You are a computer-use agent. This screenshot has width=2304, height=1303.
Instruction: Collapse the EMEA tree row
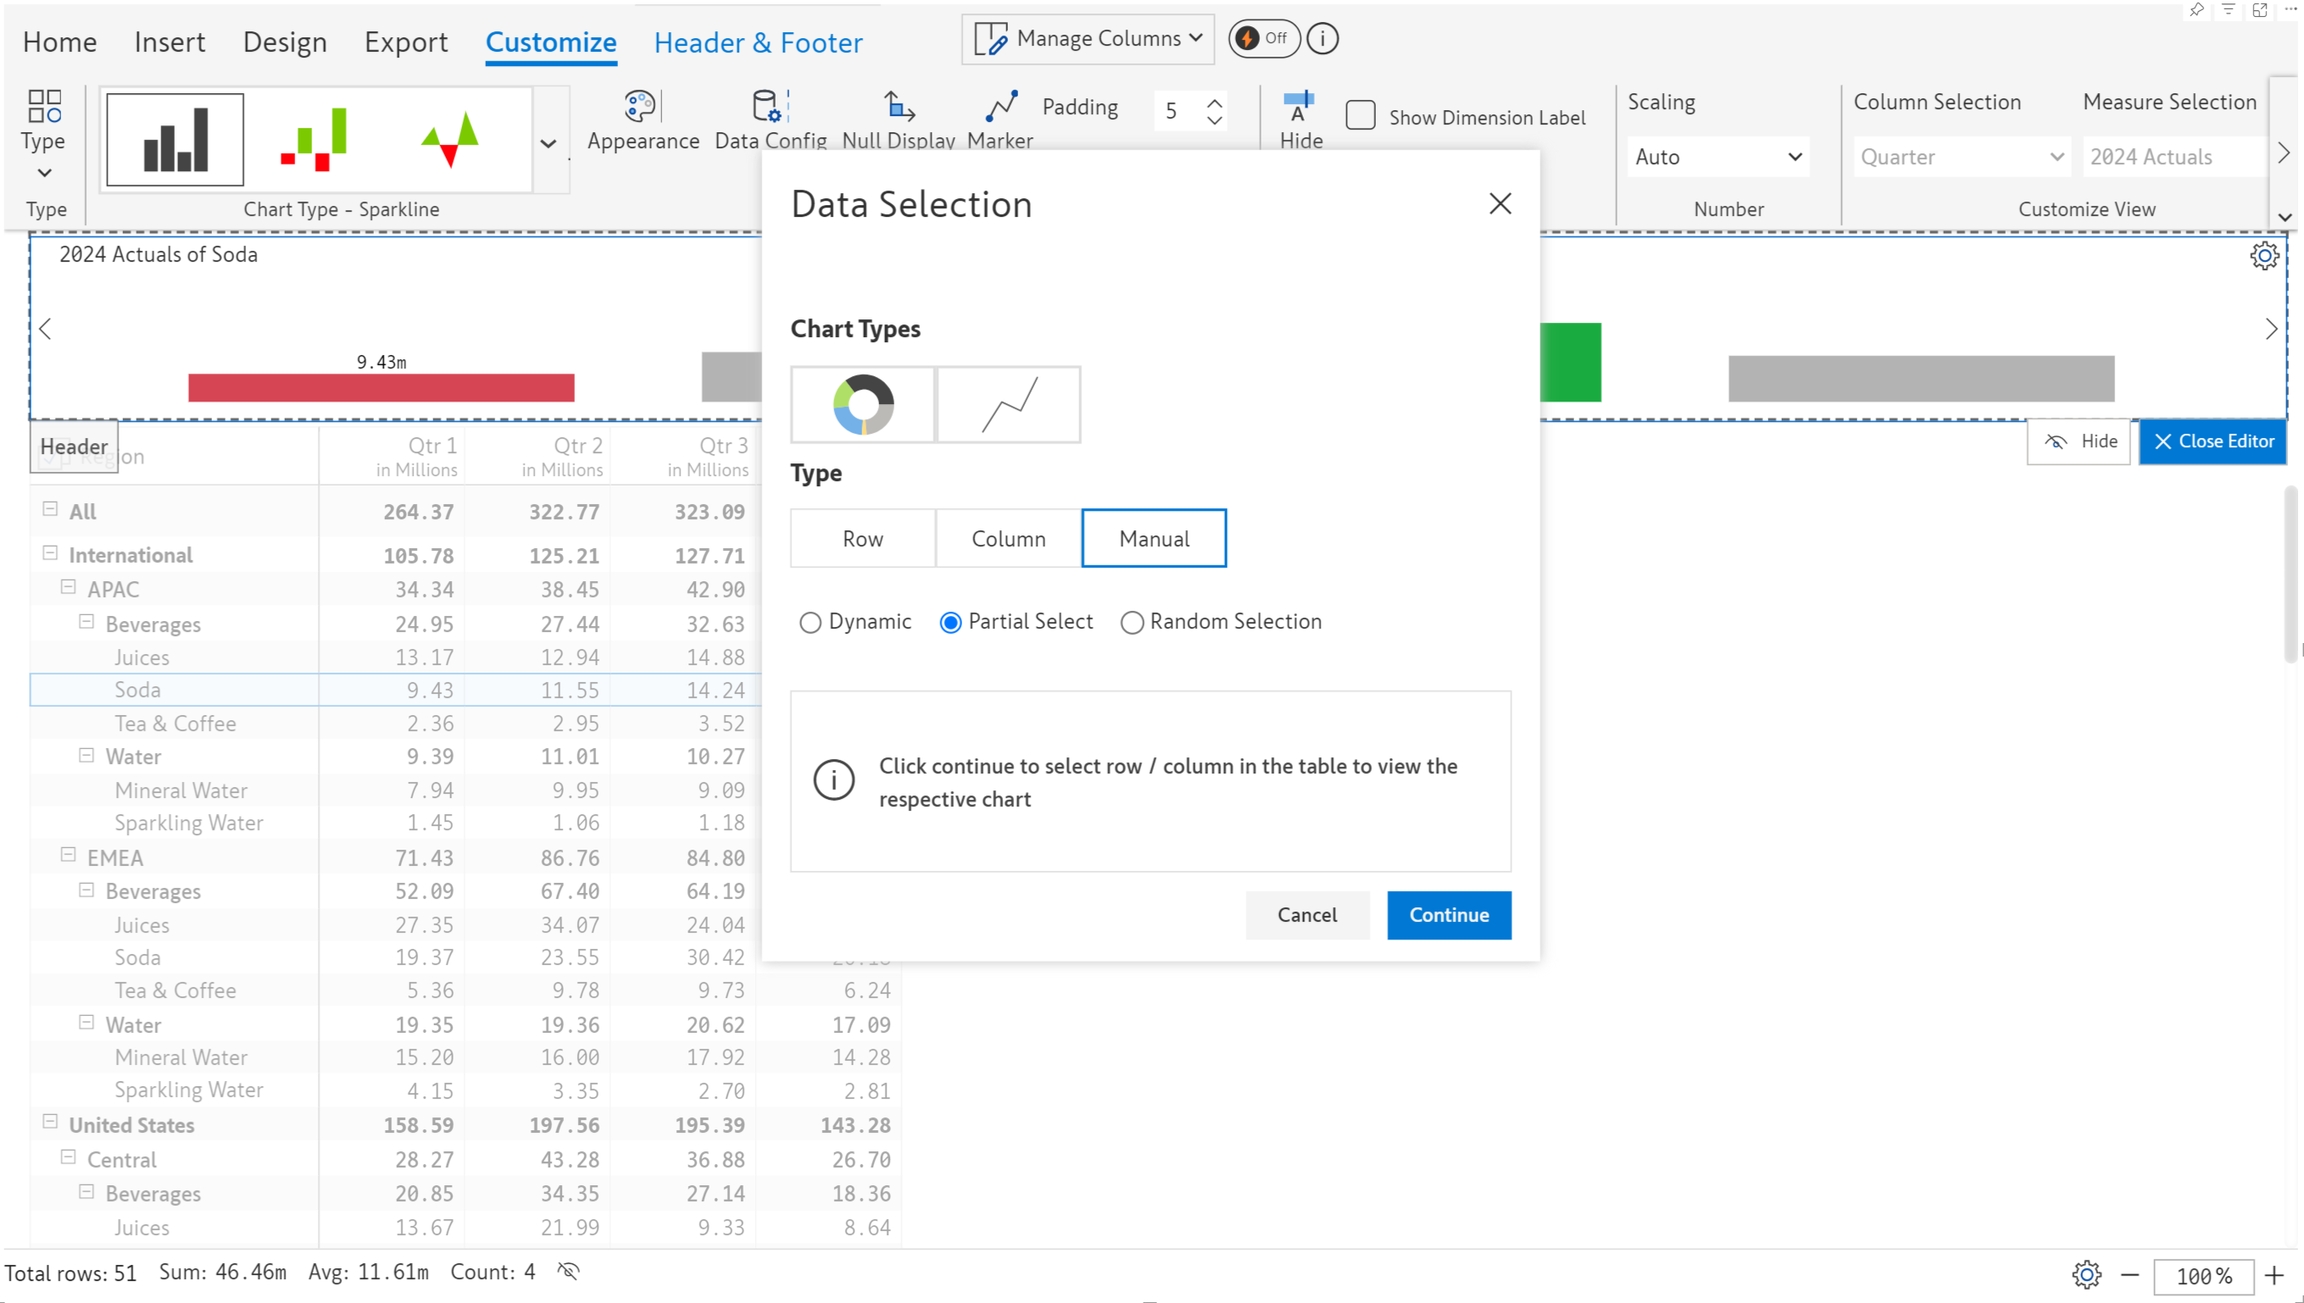click(x=68, y=855)
